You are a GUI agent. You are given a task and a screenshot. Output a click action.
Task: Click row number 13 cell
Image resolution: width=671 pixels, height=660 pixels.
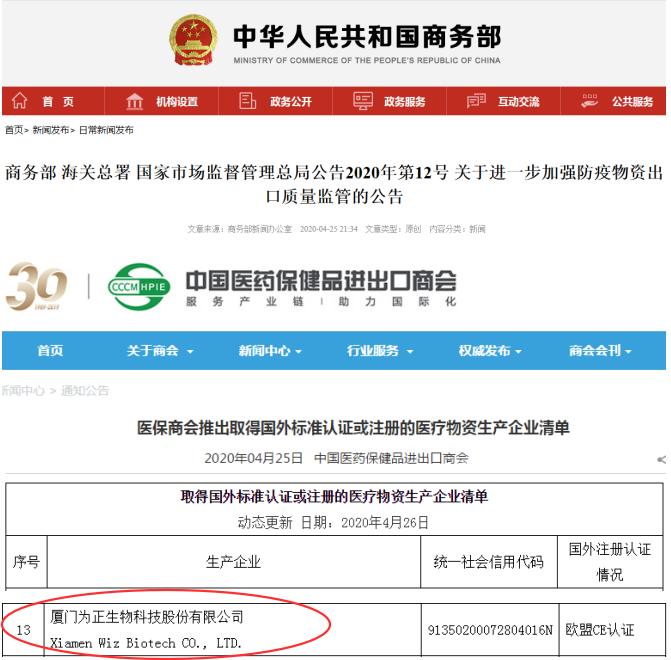coord(23,630)
